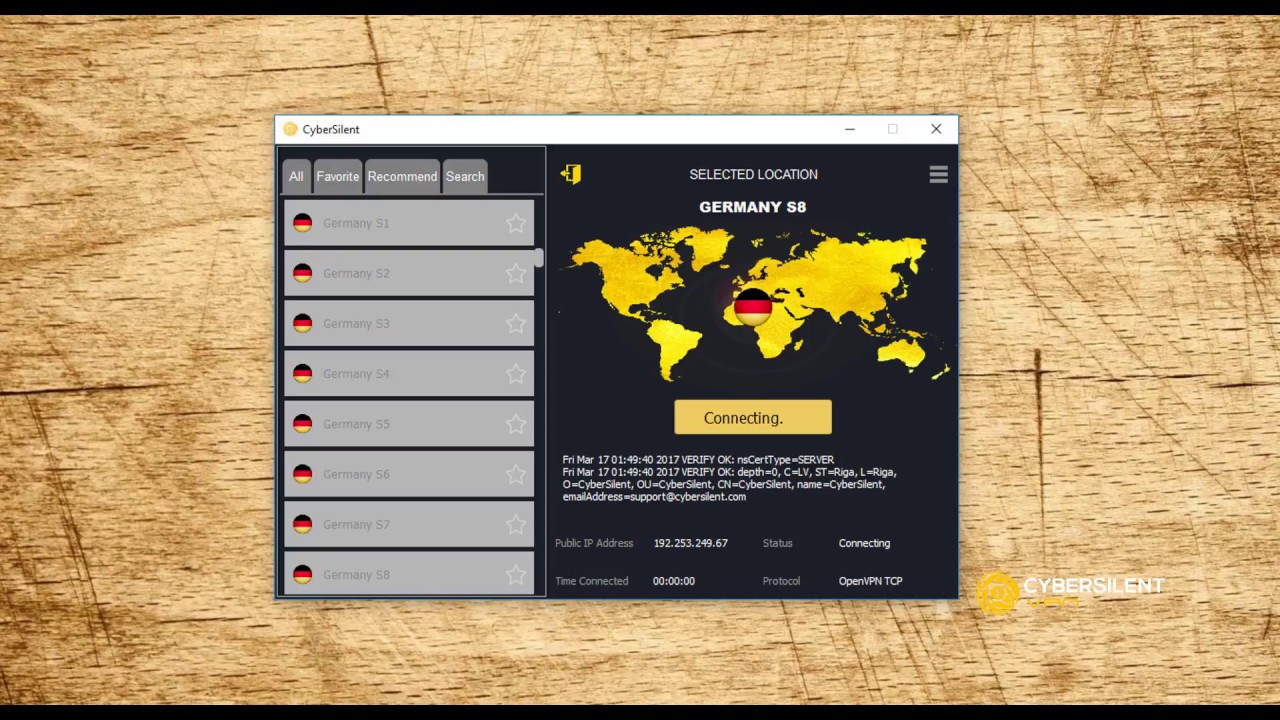Click the Public IP Address label
The height and width of the screenshot is (720, 1280).
(x=594, y=543)
